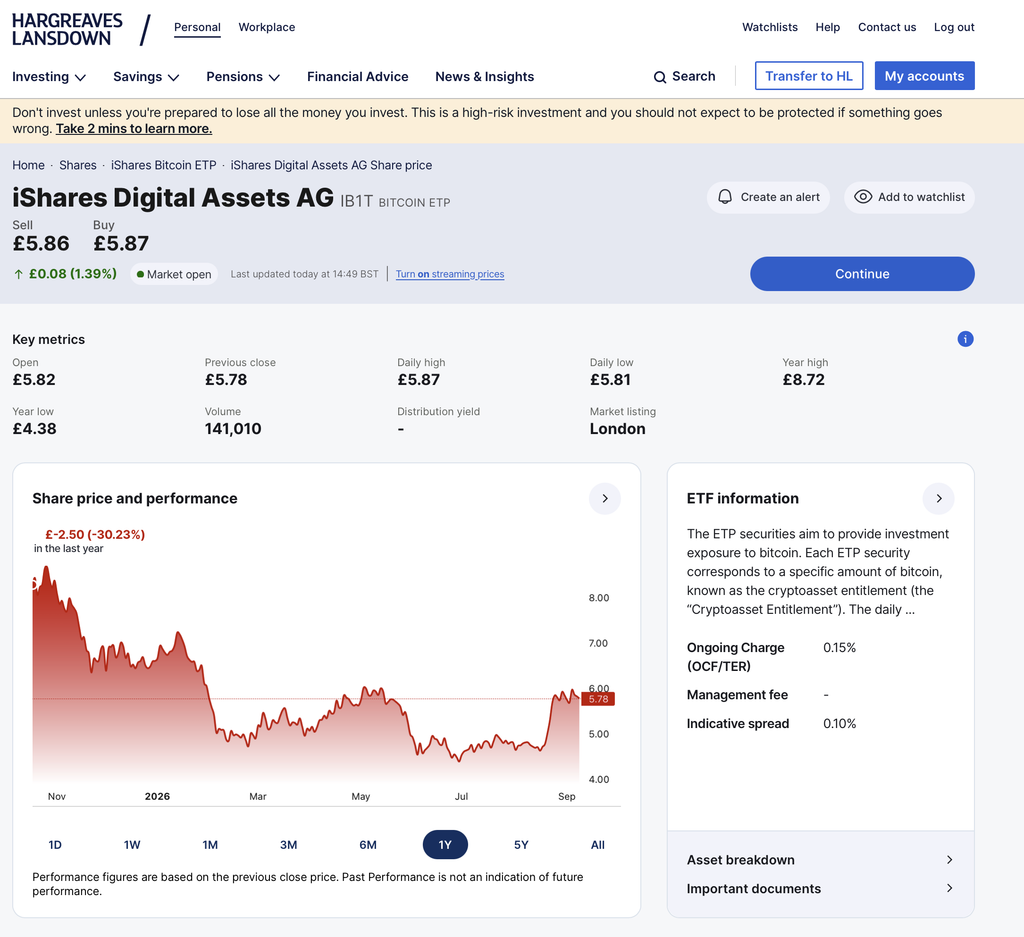Click Log out

(x=953, y=27)
